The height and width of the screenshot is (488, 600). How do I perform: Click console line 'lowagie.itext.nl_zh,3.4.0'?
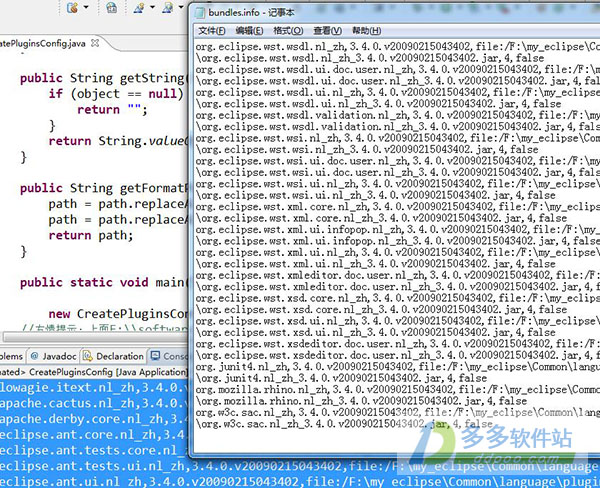[94, 387]
